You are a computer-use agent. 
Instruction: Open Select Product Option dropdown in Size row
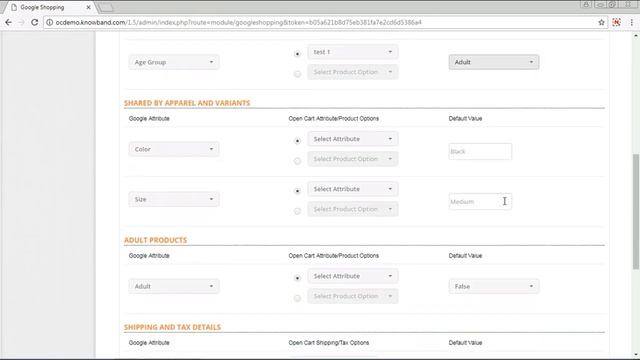coord(353,209)
